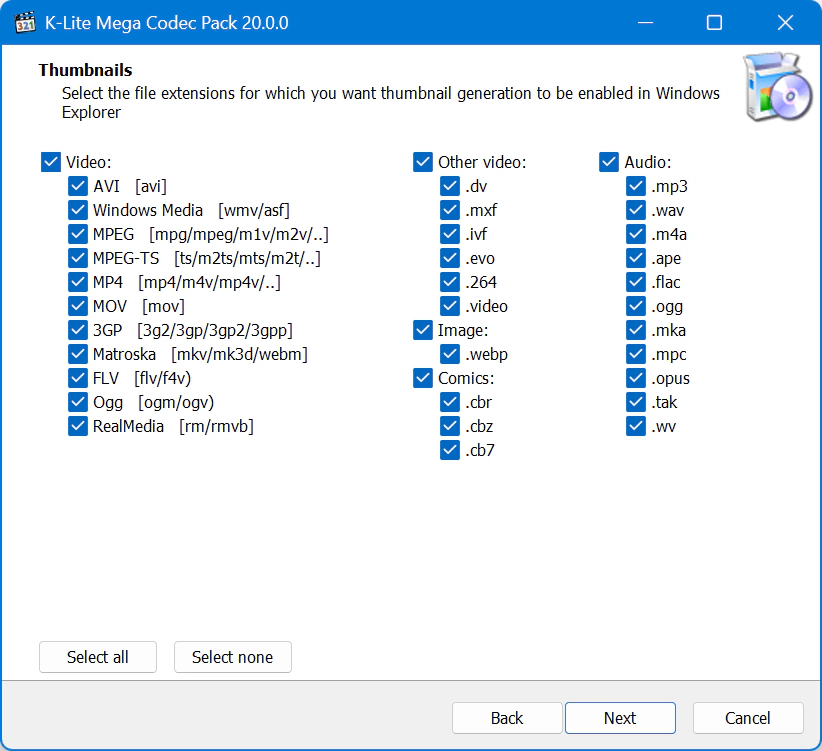The image size is (822, 751).
Task: Click the Select none button
Action: coord(233,657)
